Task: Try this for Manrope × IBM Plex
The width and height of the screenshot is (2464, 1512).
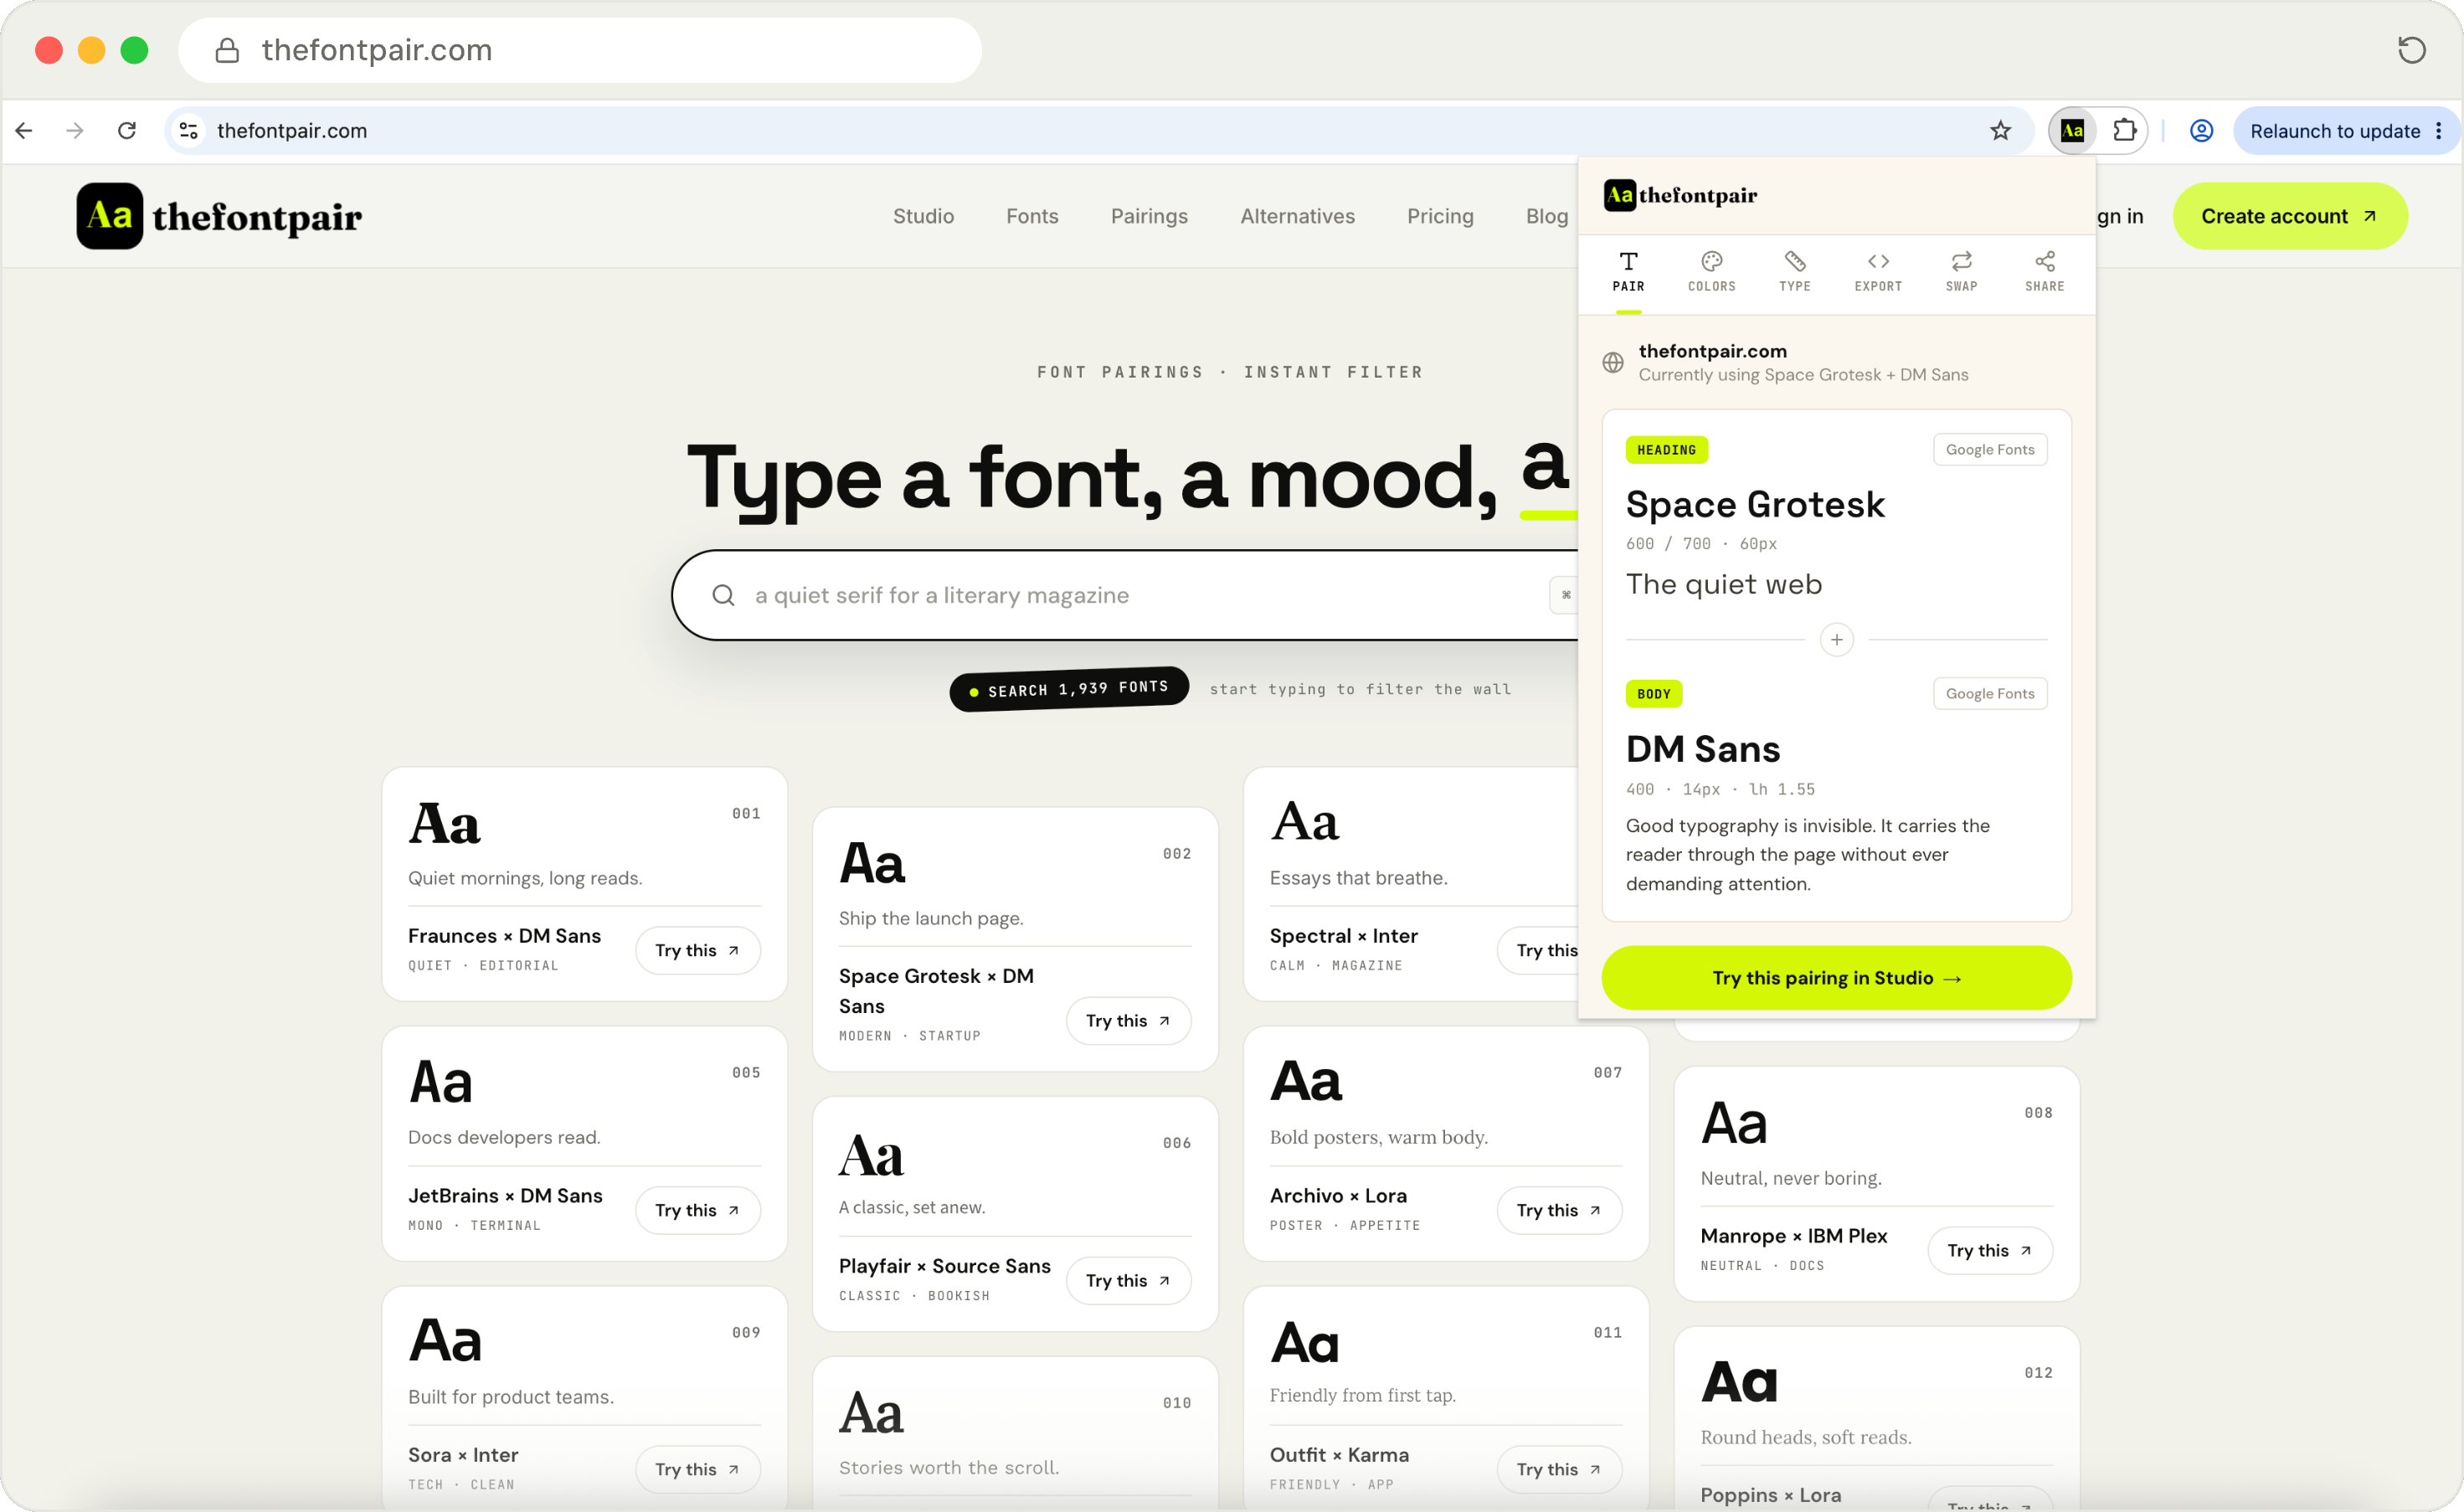Action: 1990,1251
